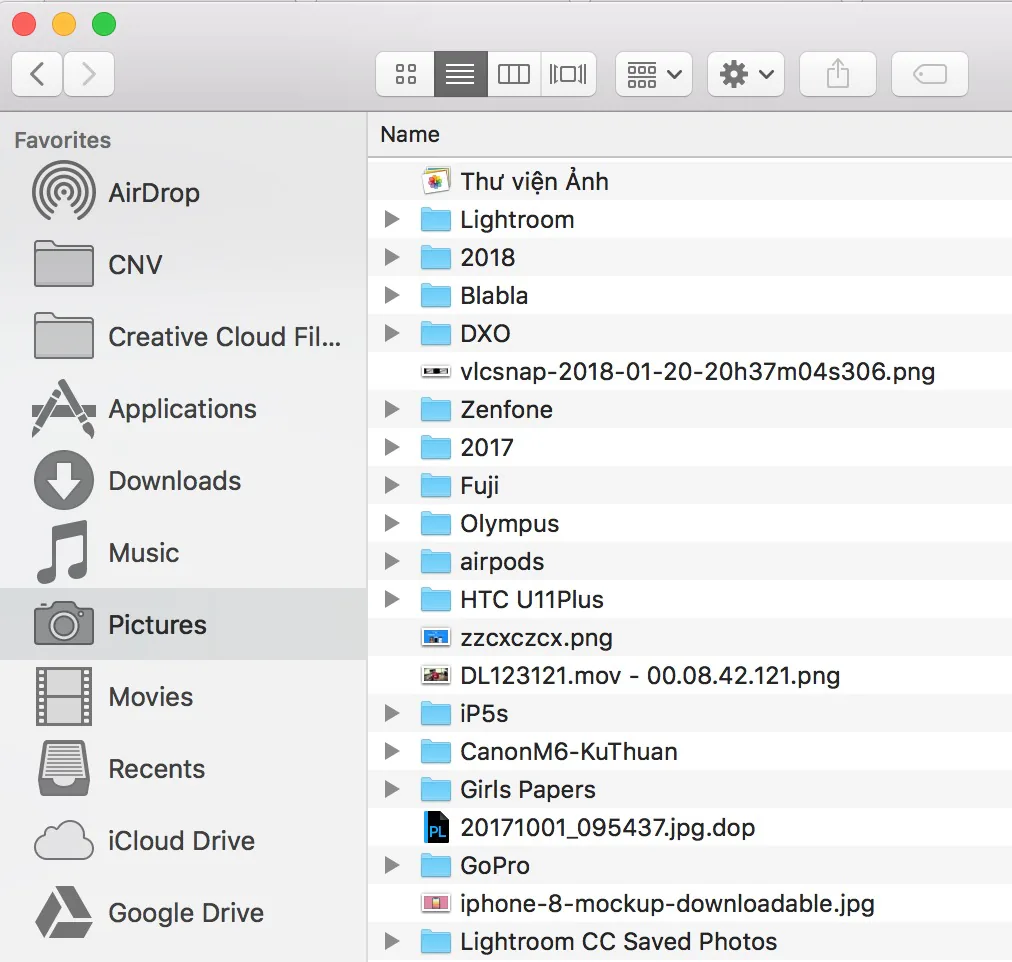Select Pictures in the sidebar
Viewport: 1012px width, 962px height.
[x=183, y=624]
